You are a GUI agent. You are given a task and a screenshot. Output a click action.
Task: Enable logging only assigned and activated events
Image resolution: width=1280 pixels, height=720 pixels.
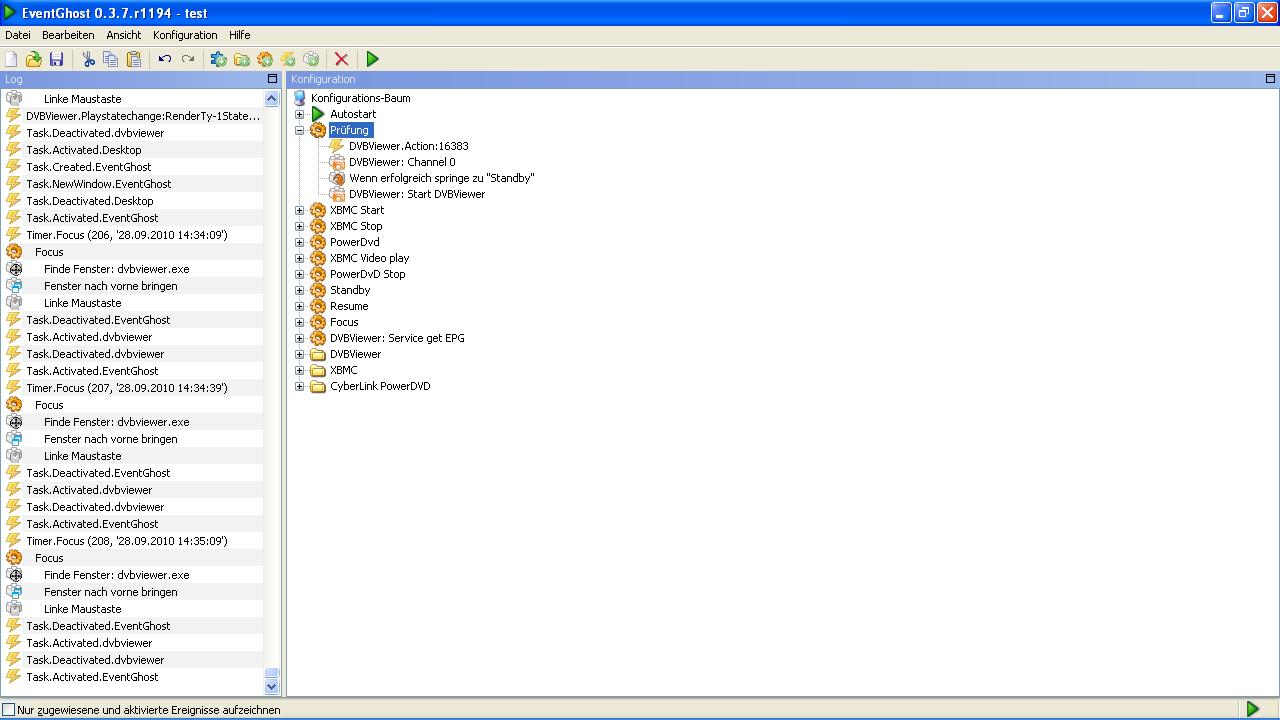[x=9, y=710]
